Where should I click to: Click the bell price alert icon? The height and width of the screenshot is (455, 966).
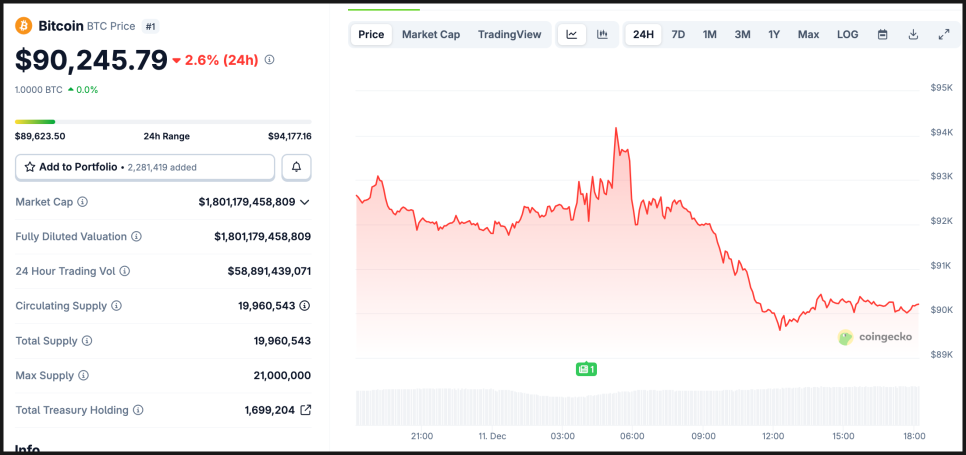pos(296,167)
